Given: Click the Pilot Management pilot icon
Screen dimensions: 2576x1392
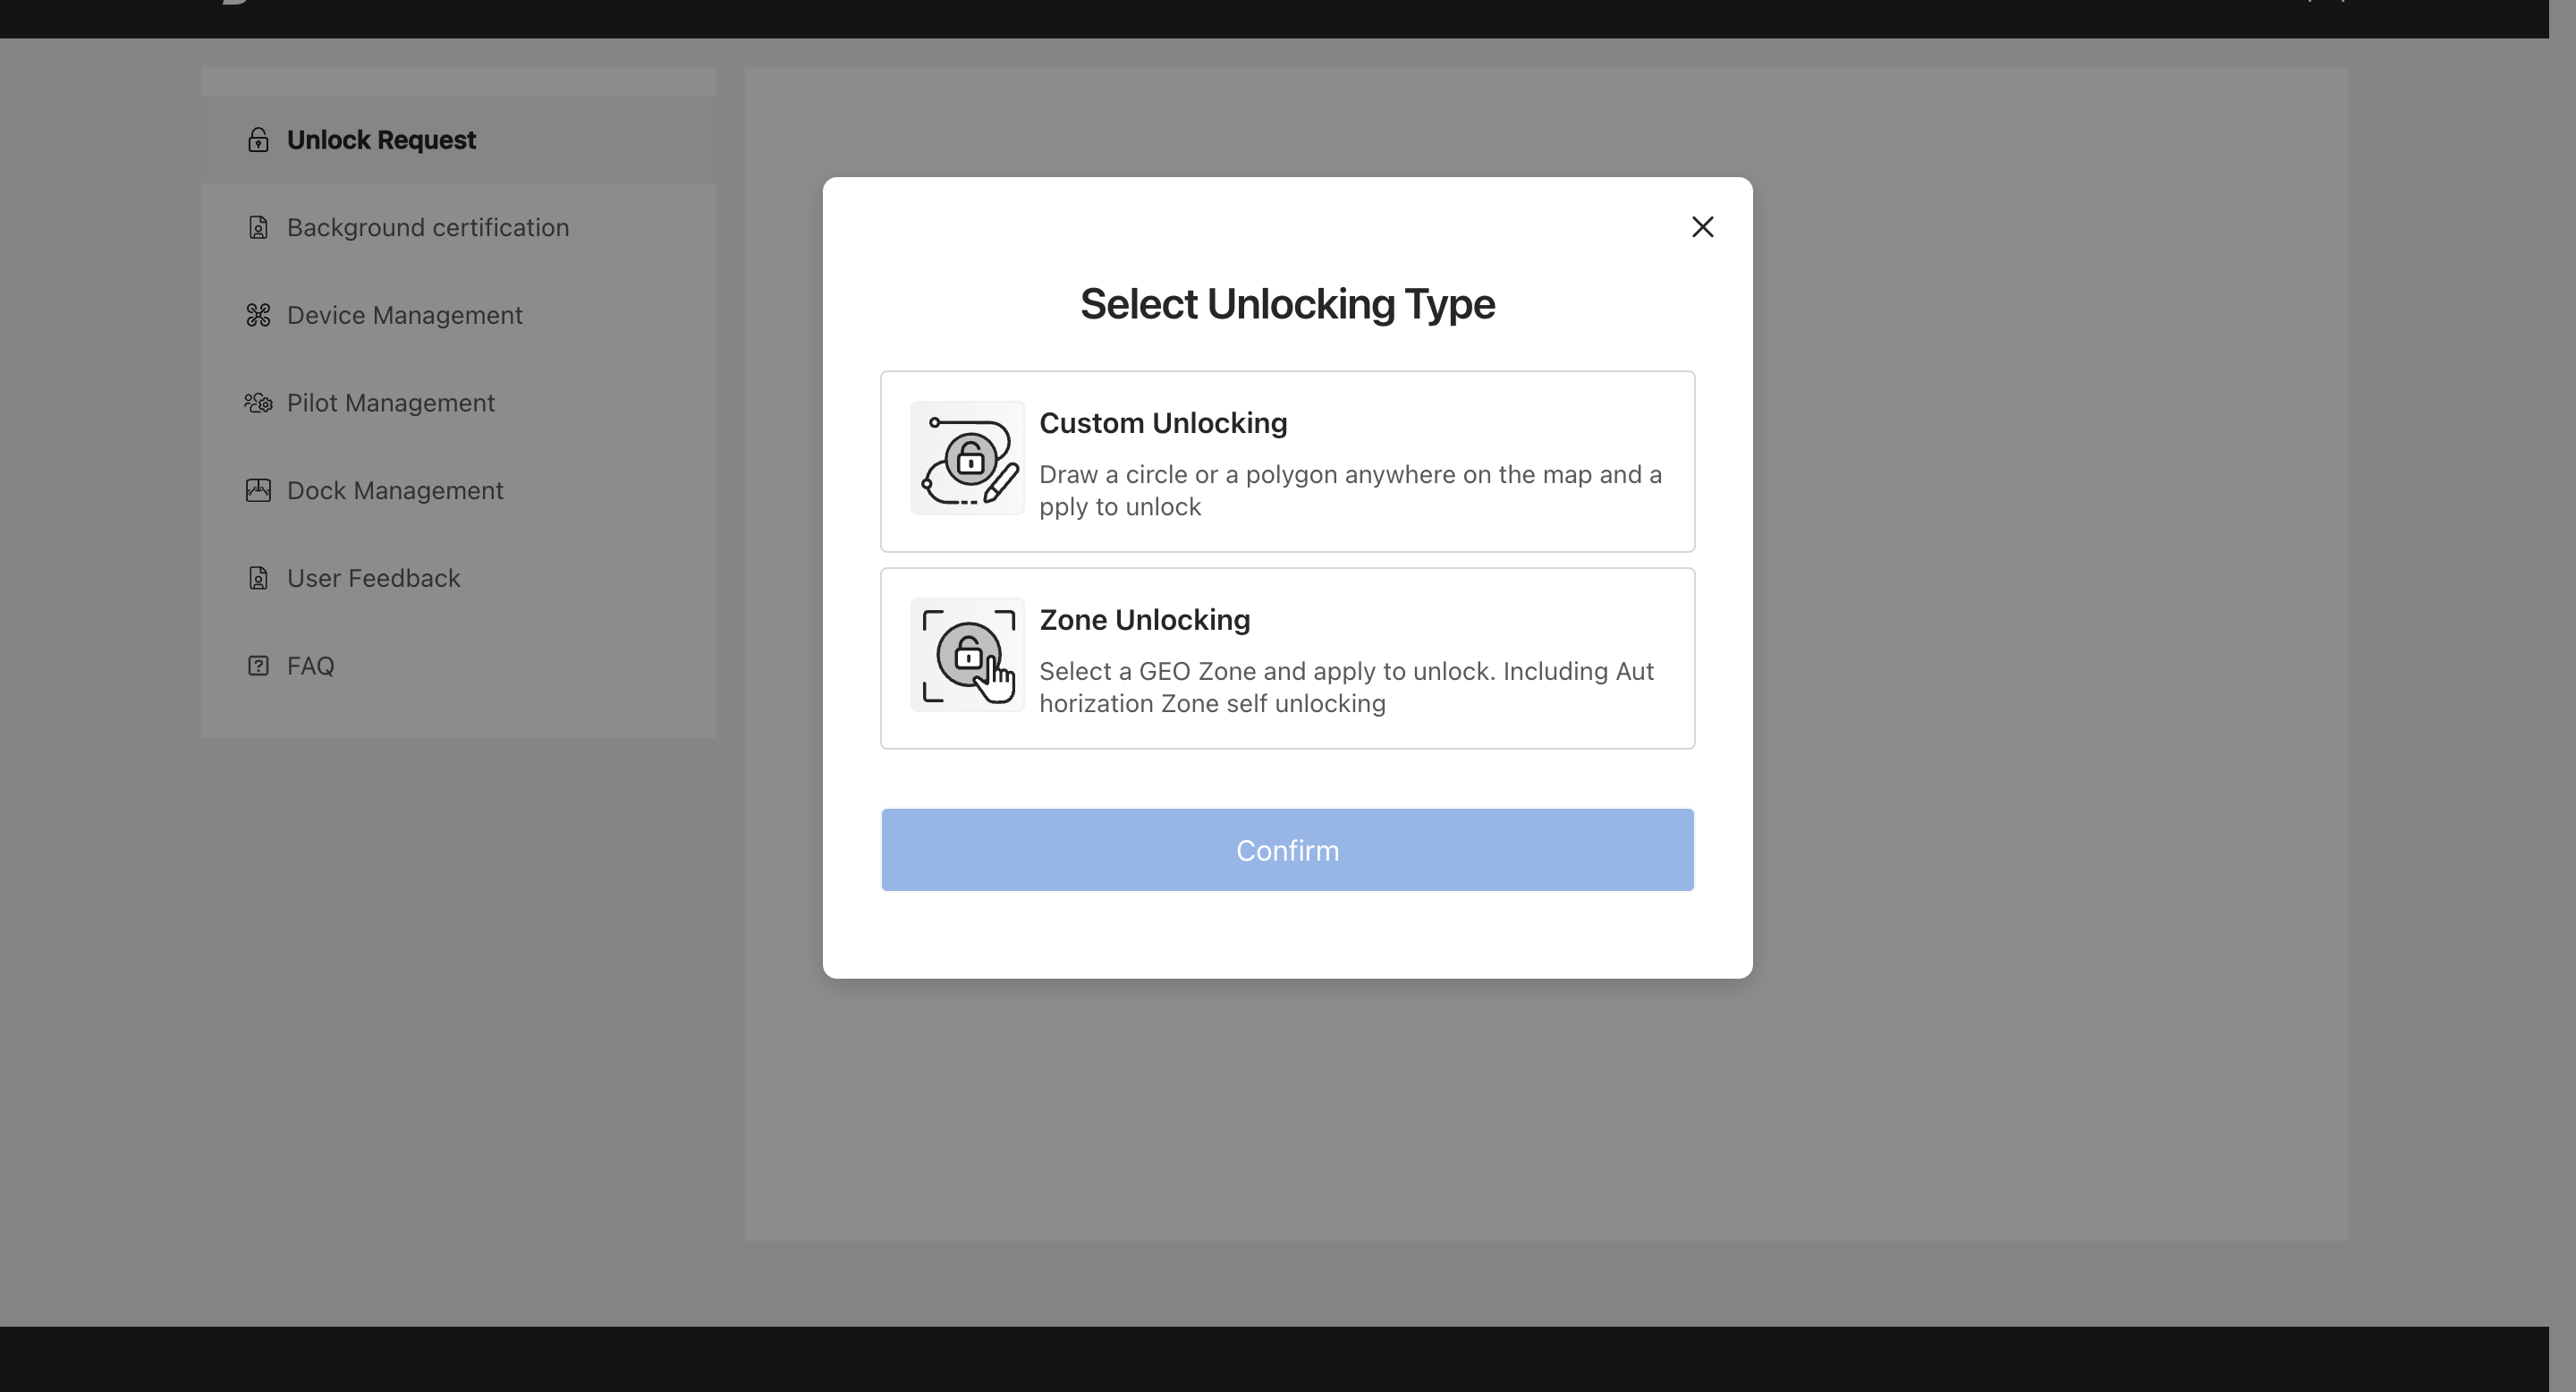Looking at the screenshot, I should click(257, 401).
